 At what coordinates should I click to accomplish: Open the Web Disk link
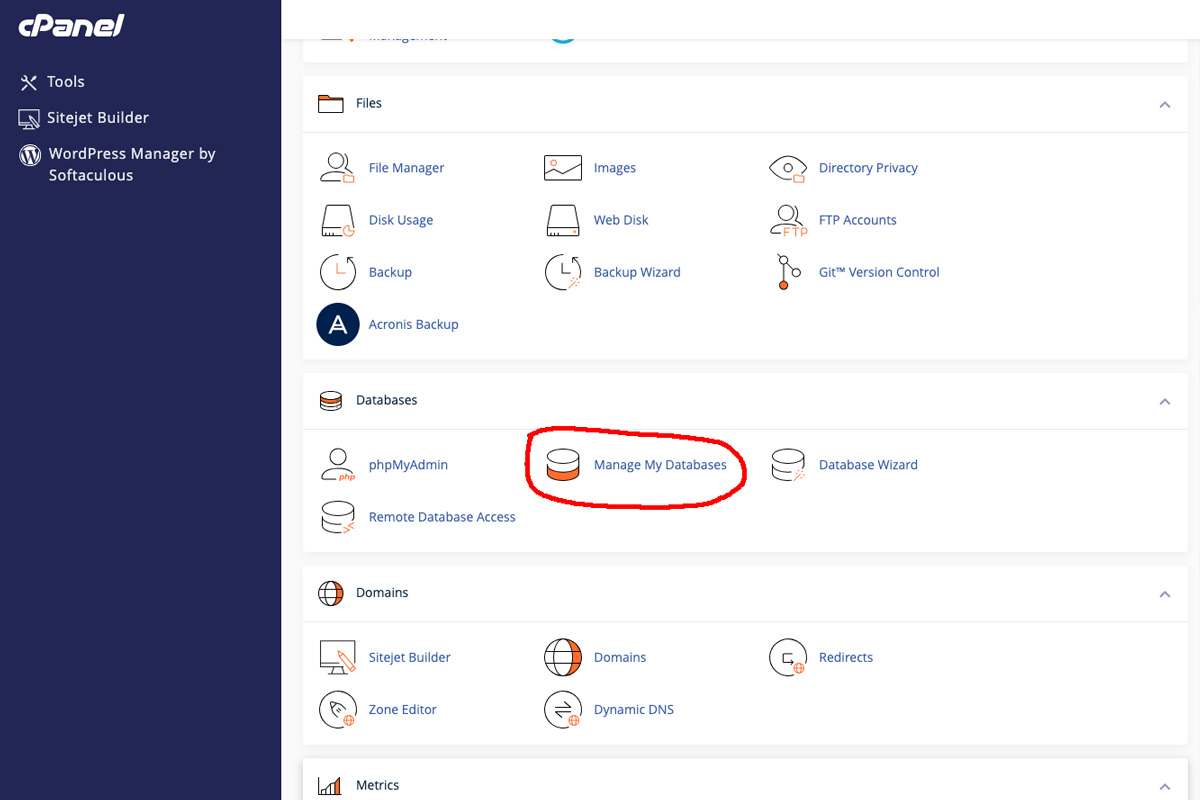coord(621,220)
